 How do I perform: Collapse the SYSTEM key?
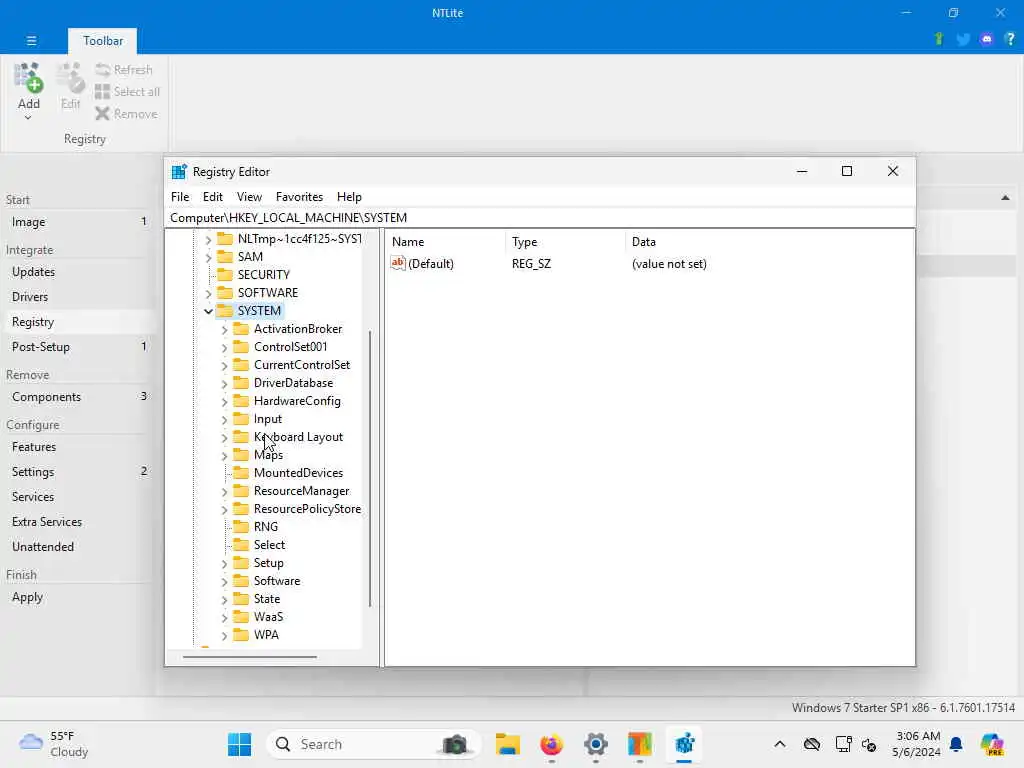[208, 312]
